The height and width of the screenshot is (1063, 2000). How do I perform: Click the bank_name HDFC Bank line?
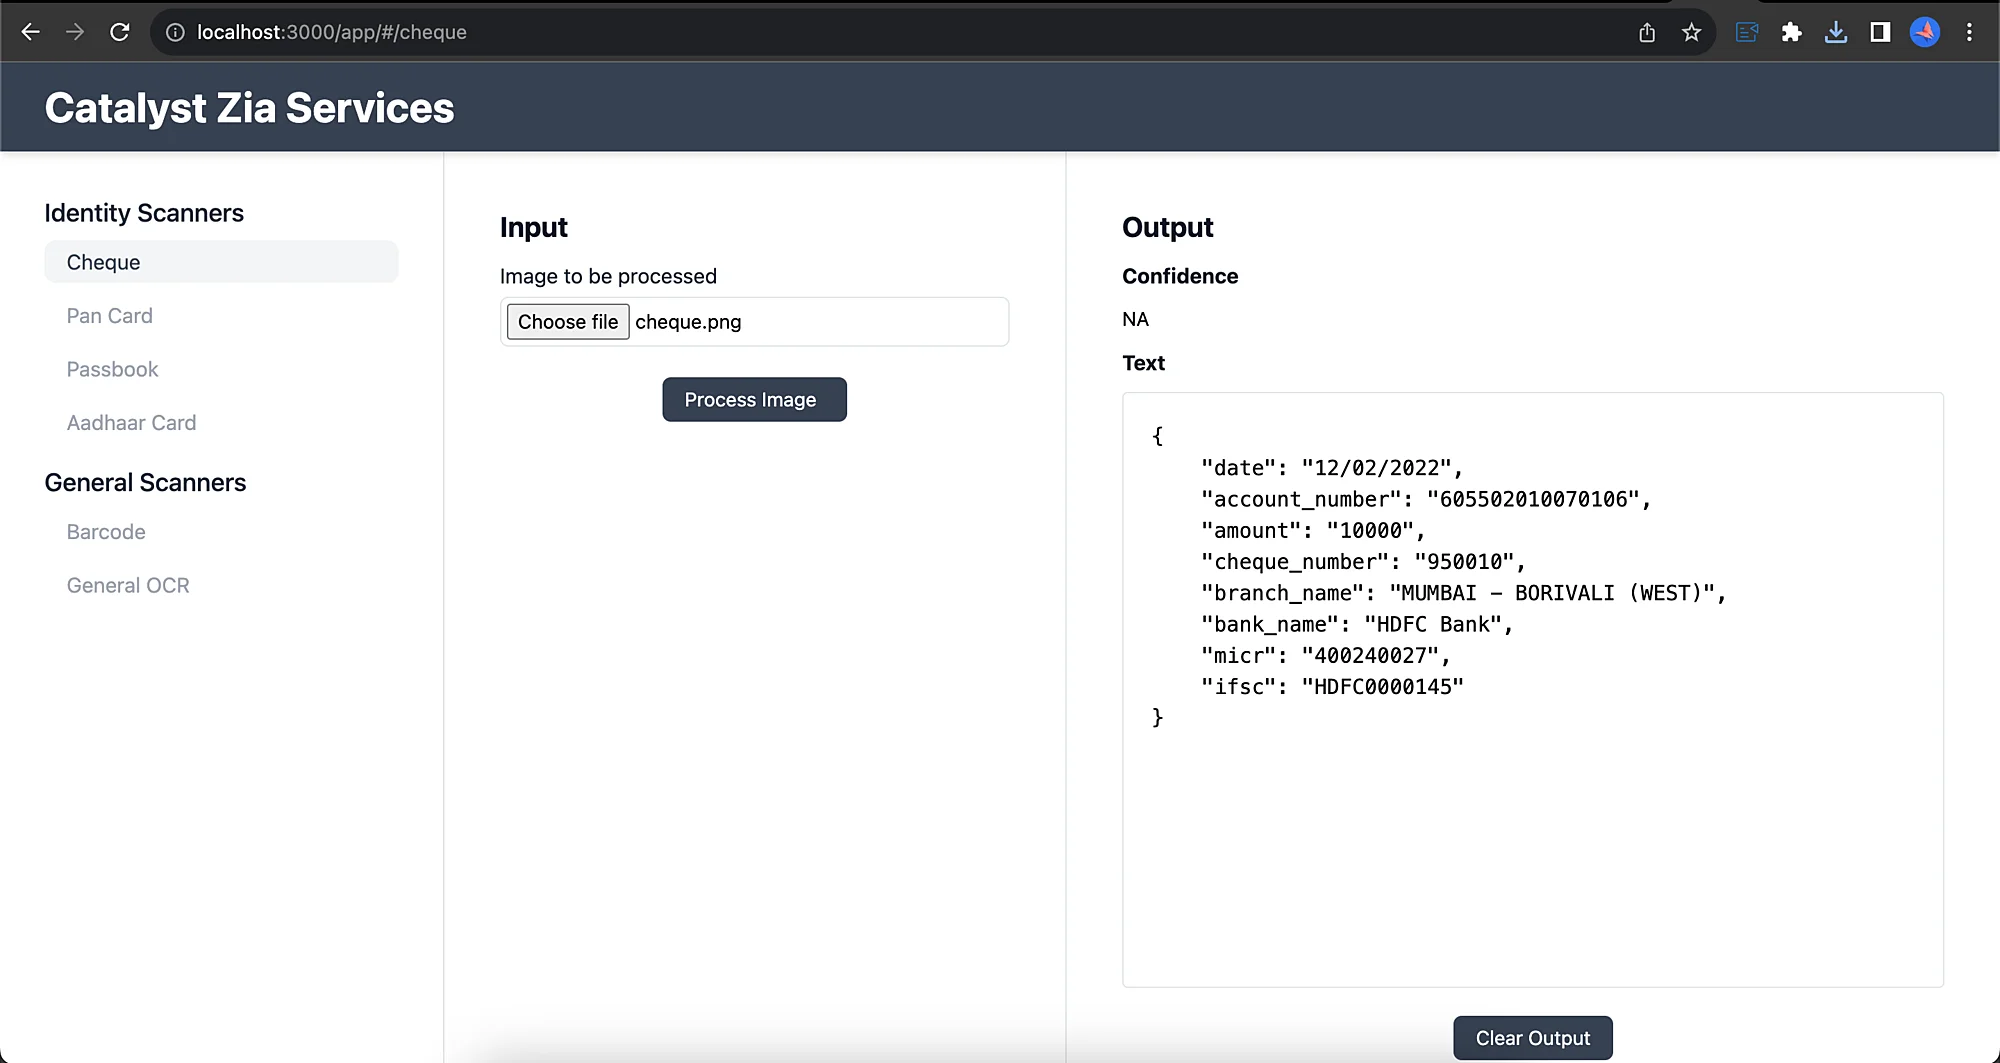(1357, 624)
